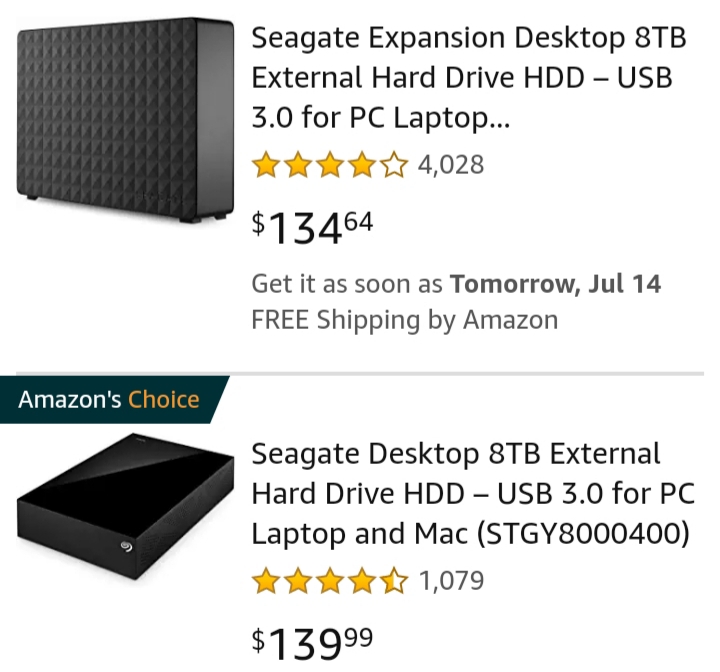The height and width of the screenshot is (672, 720).
Task: Click the Seagate swirl logo on the drive
Action: click(x=126, y=547)
